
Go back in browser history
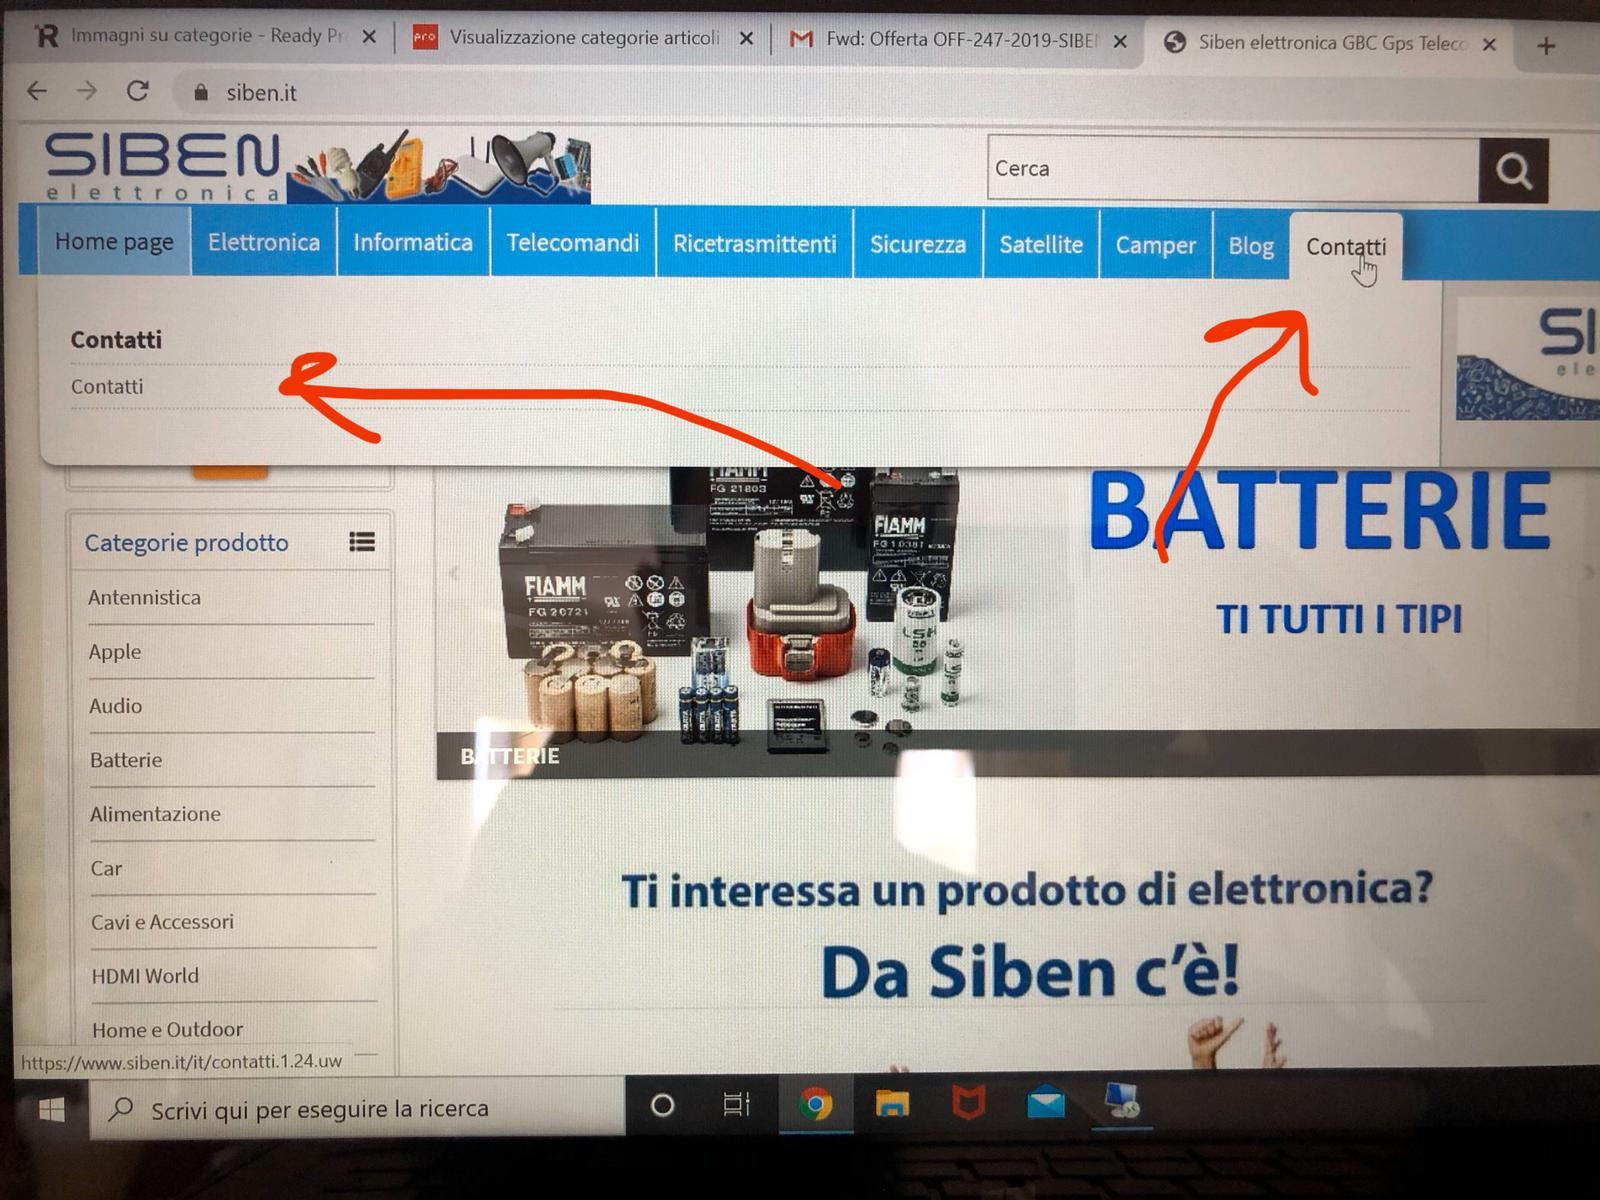pos(37,91)
